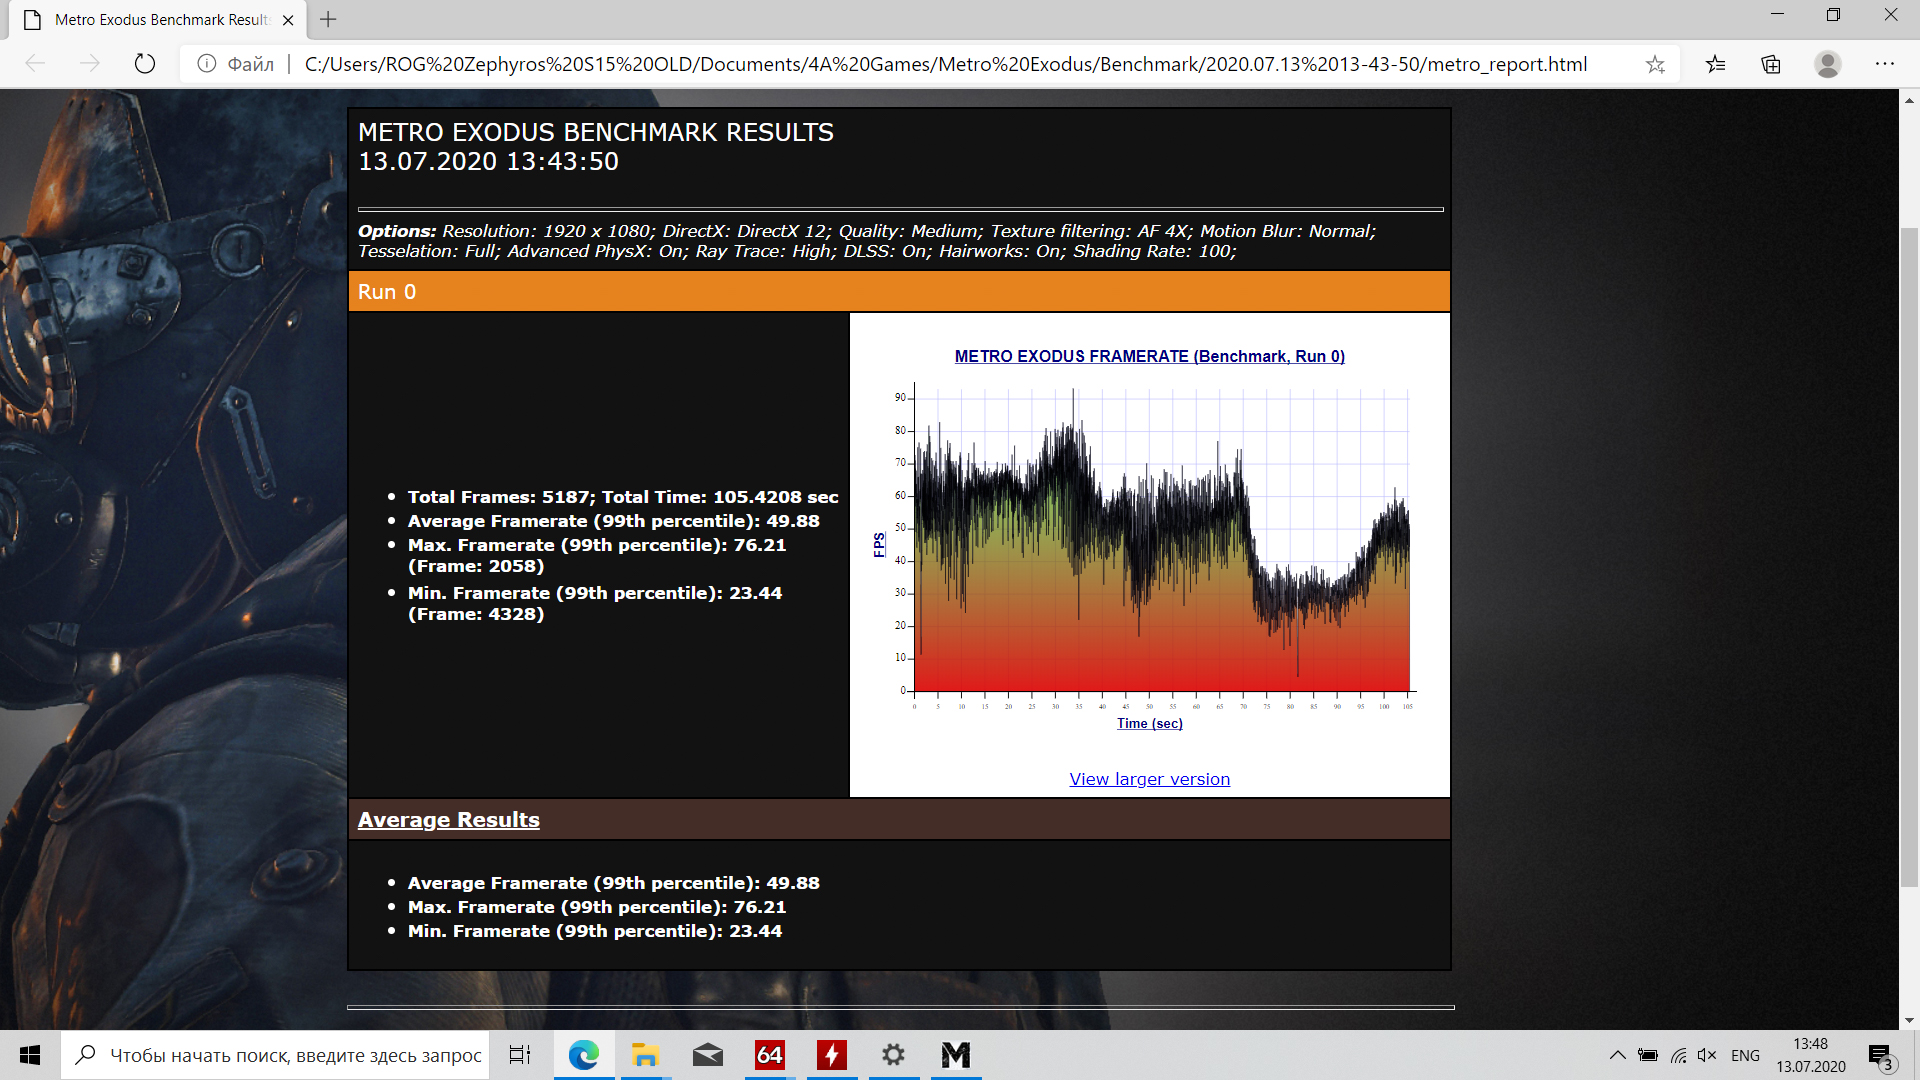The height and width of the screenshot is (1080, 1920).
Task: Add this page to favorites with star icon
Action: tap(1655, 64)
